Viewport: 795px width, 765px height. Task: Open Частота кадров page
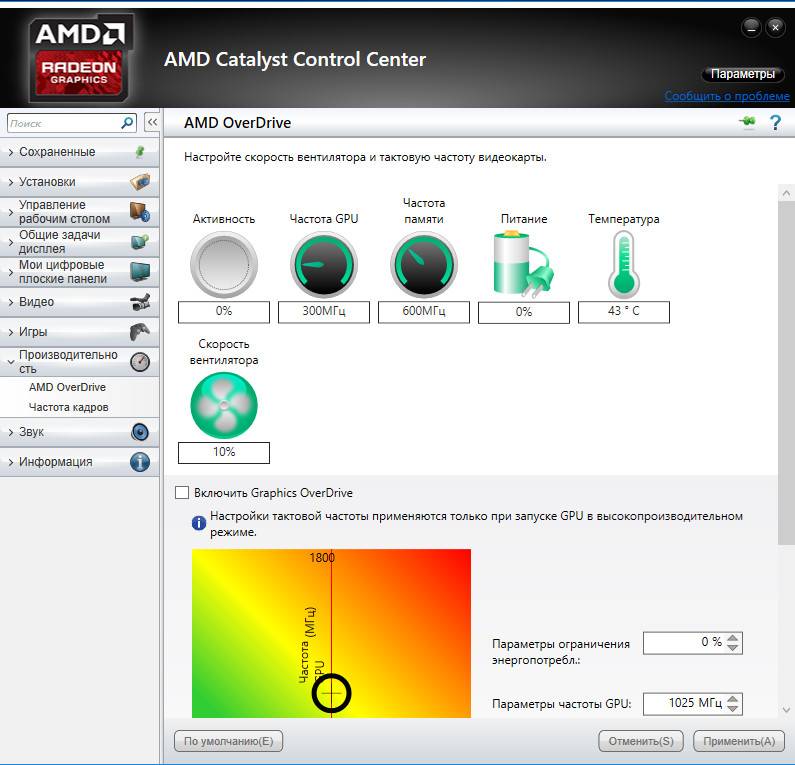pyautogui.click(x=68, y=407)
